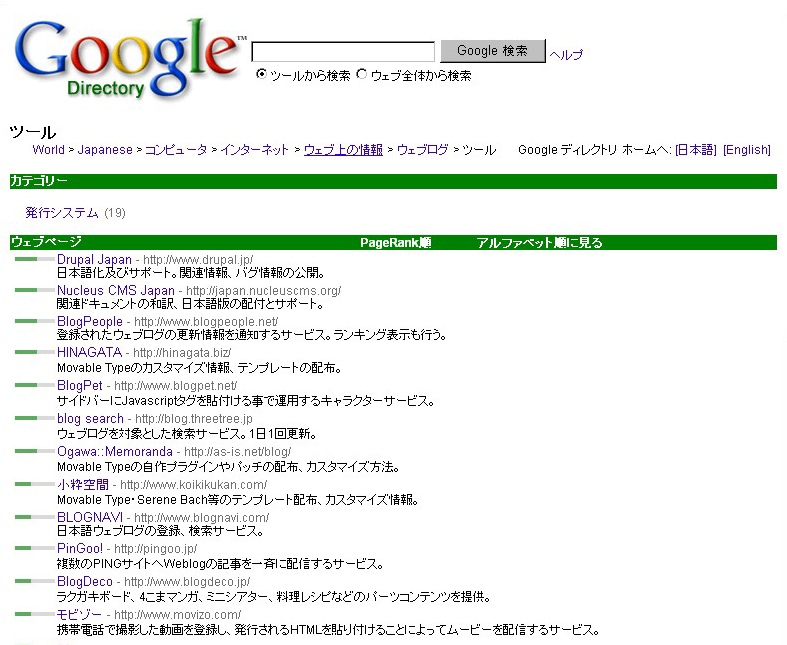The image size is (787, 645).
Task: Open the Nucleus CMS Japan link
Action: point(116,290)
